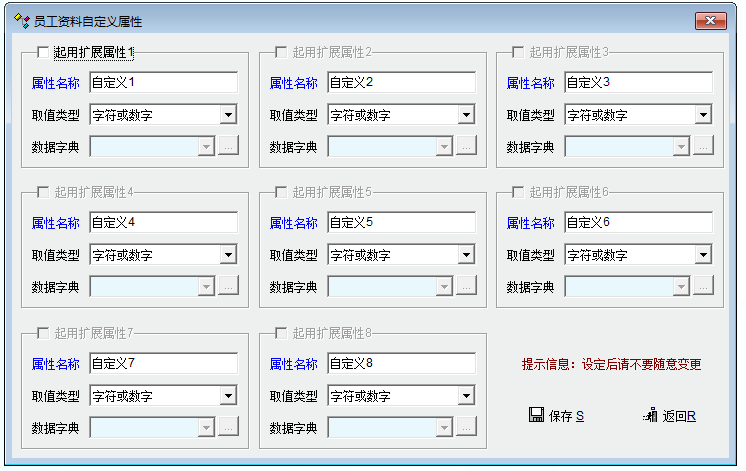Open the 取值类型 dropdown for attribute 5
The image size is (746, 471).
click(466, 255)
